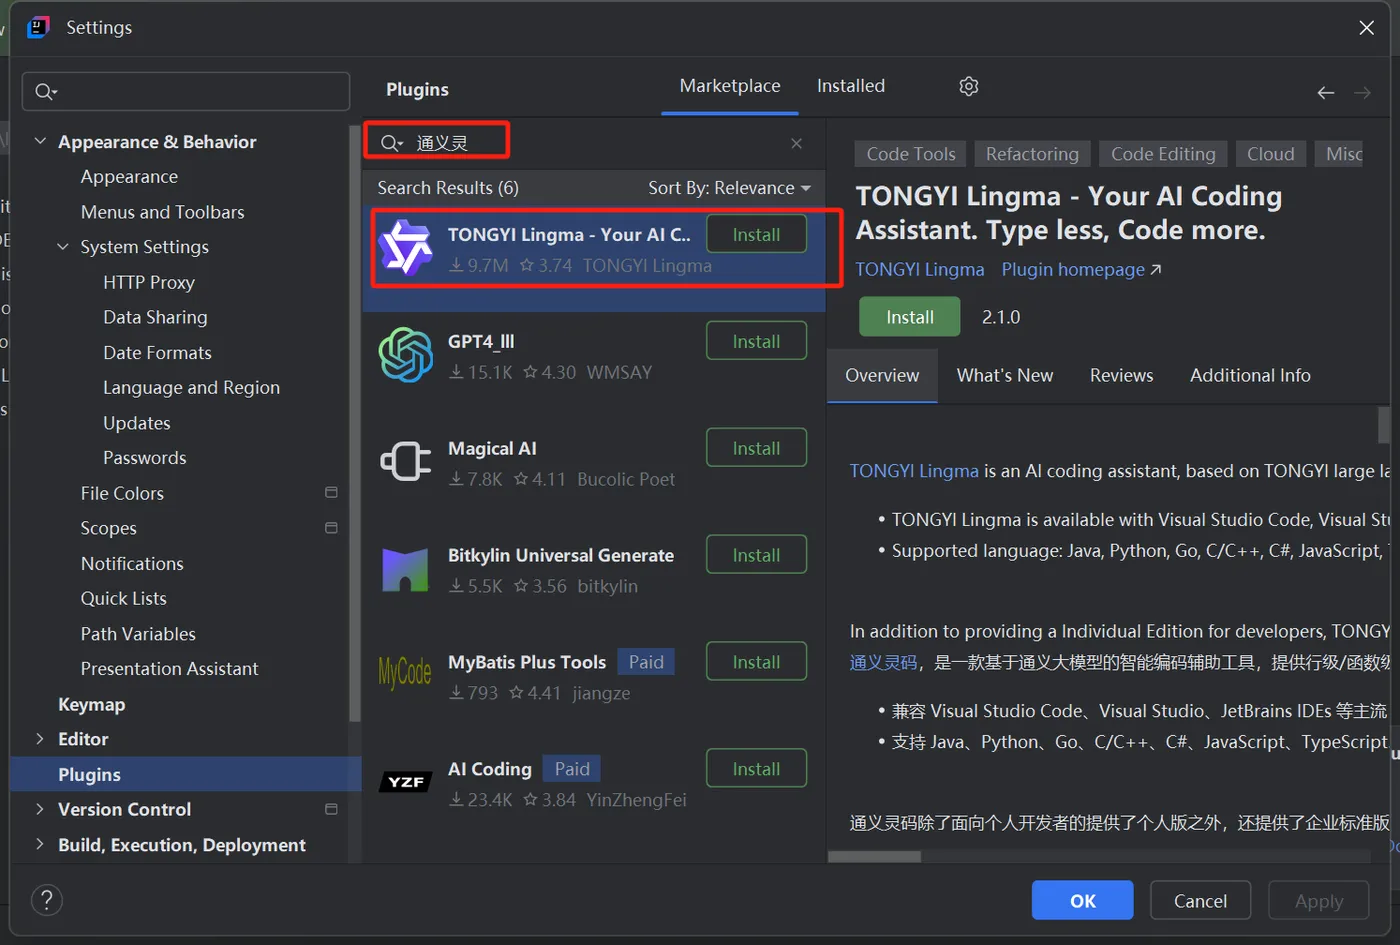The width and height of the screenshot is (1400, 945).
Task: Select Menus and Toolbars
Action: (162, 212)
